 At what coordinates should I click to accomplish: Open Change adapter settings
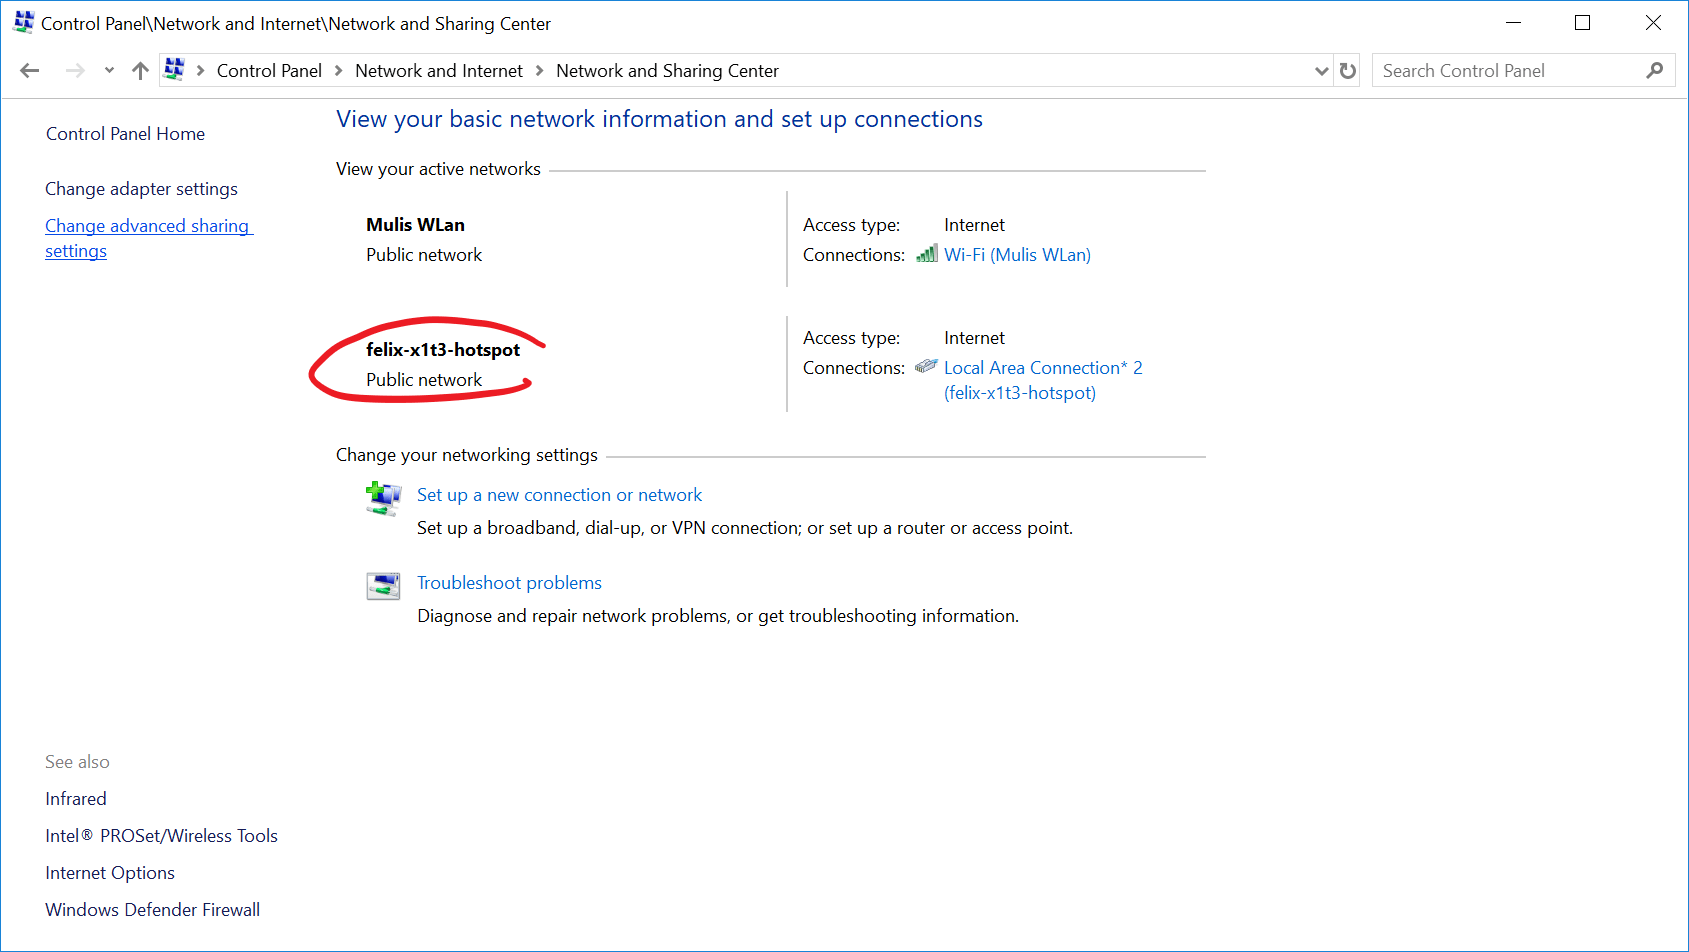(x=141, y=188)
